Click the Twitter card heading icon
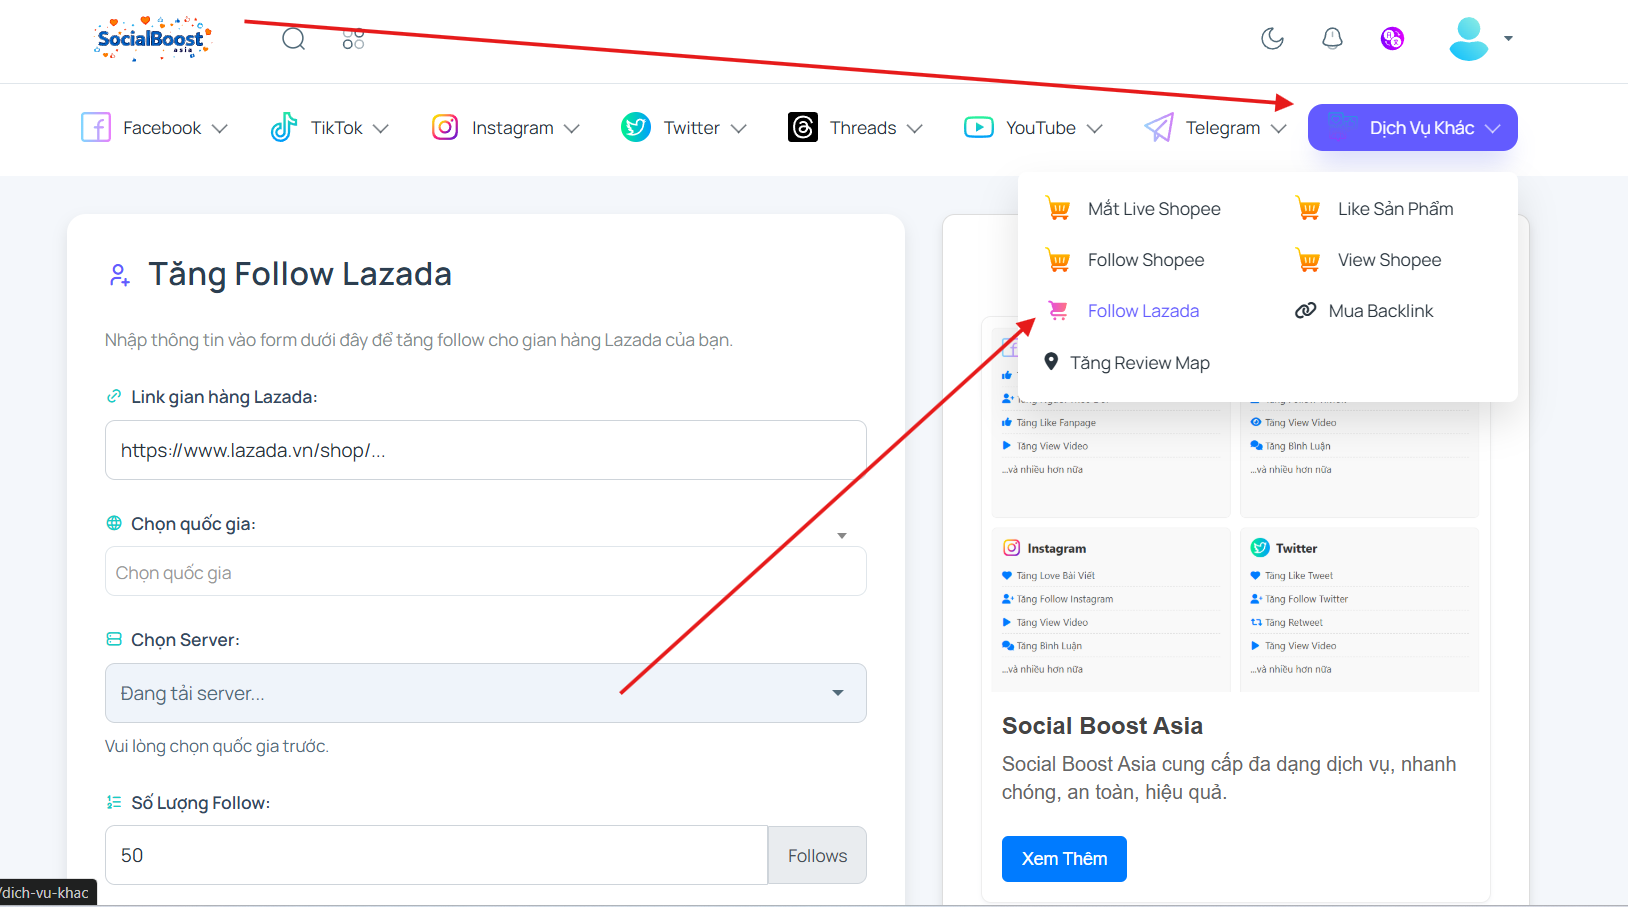The width and height of the screenshot is (1628, 907). coord(1260,548)
